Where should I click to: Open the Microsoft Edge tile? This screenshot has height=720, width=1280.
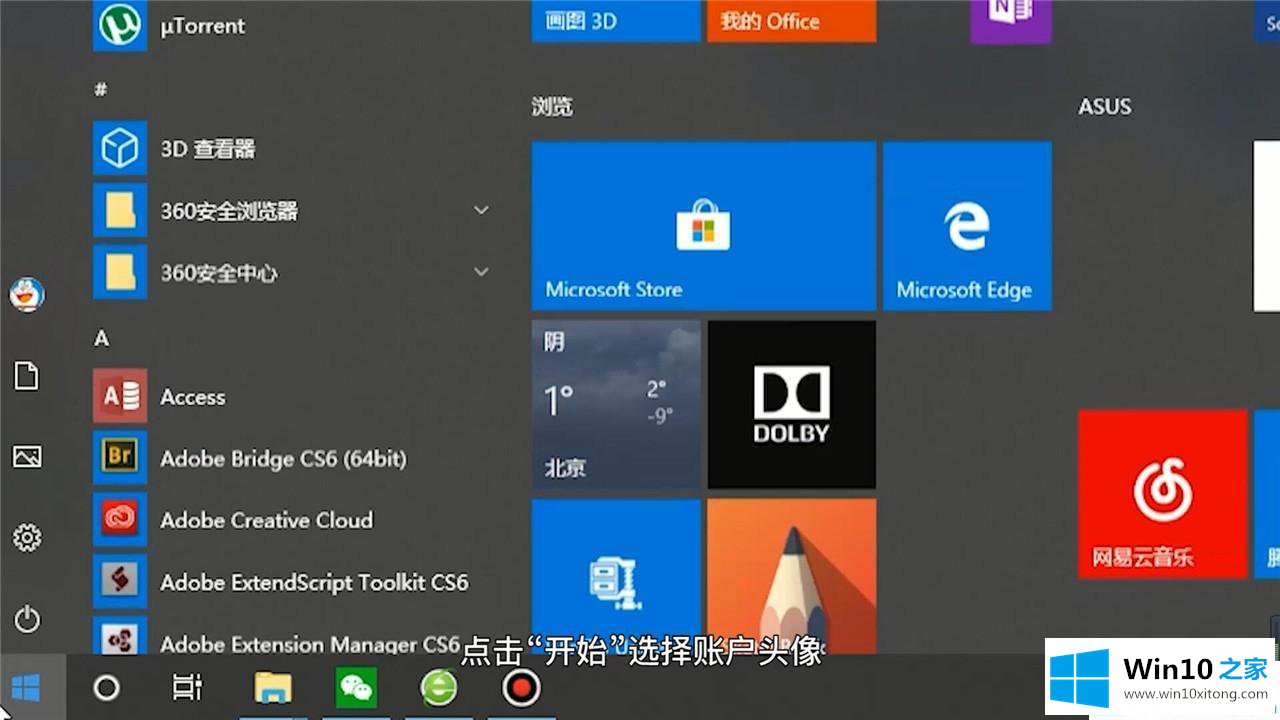click(967, 226)
